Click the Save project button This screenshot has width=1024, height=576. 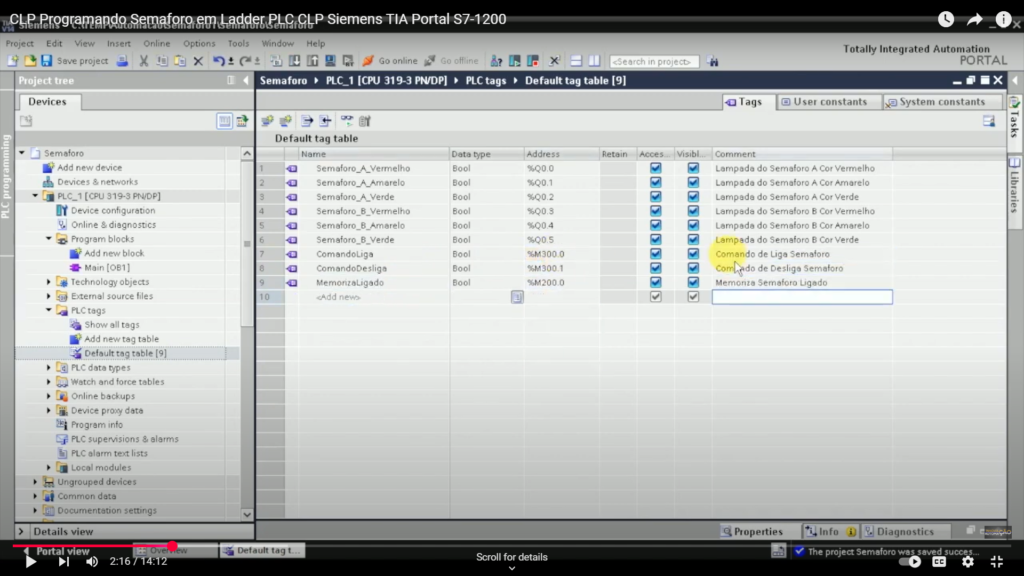click(74, 61)
